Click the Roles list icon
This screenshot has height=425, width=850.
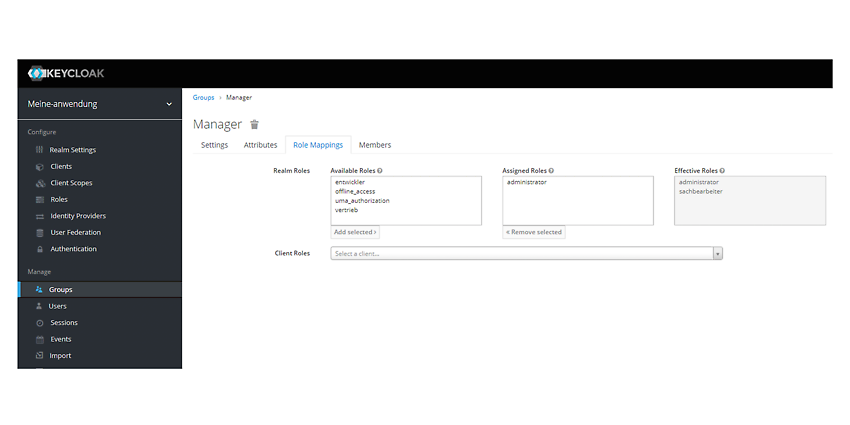click(40, 199)
